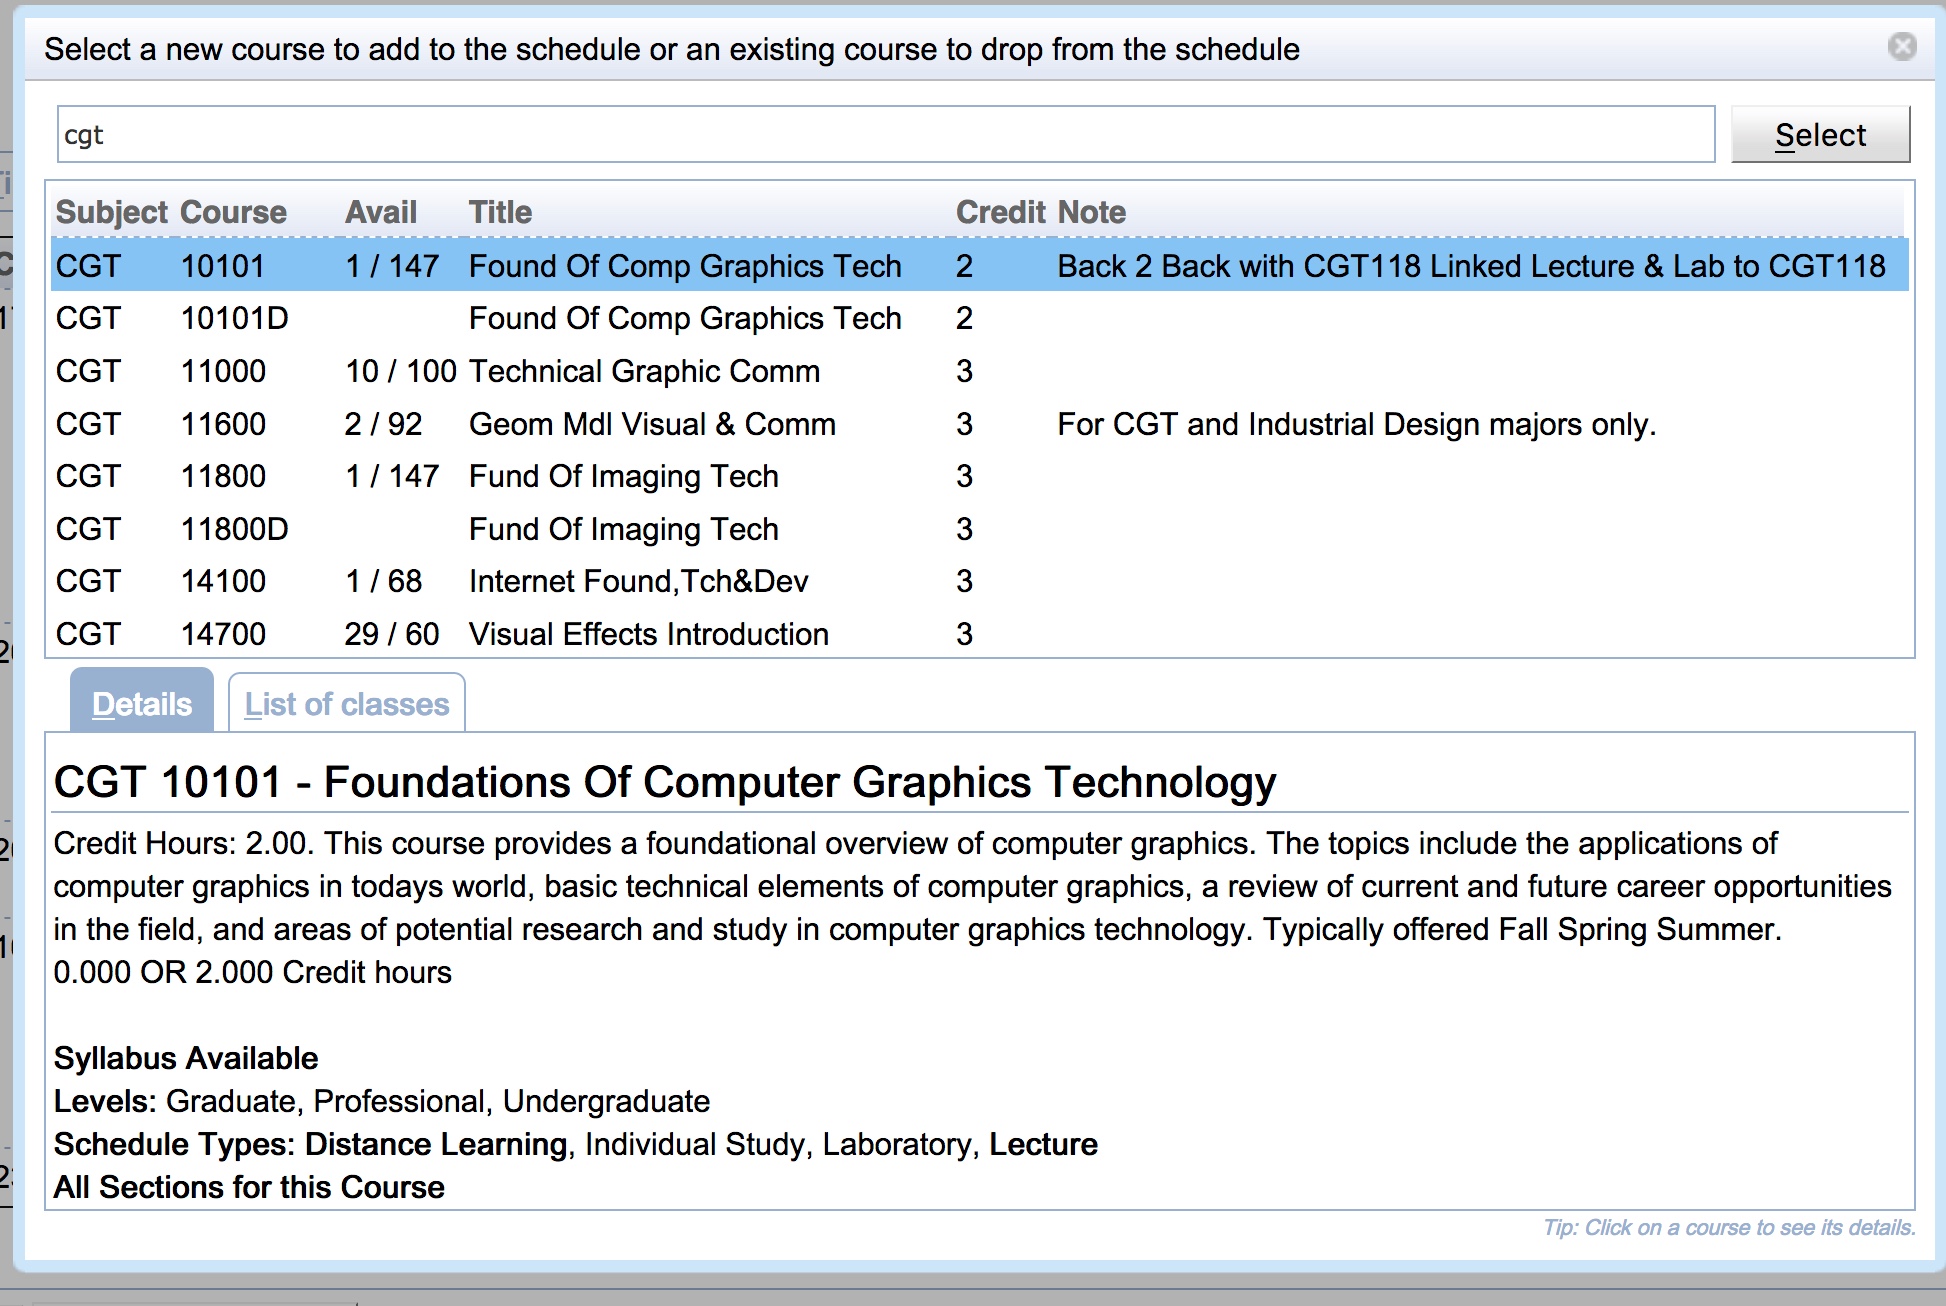Click availability 2 / 92 cell
The width and height of the screenshot is (1946, 1306).
click(383, 424)
